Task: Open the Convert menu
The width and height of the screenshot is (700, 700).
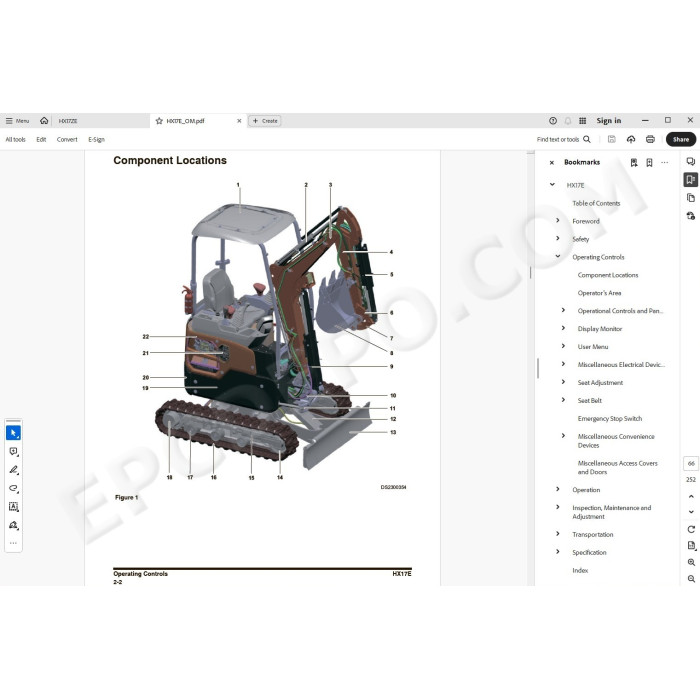Action: tap(67, 139)
